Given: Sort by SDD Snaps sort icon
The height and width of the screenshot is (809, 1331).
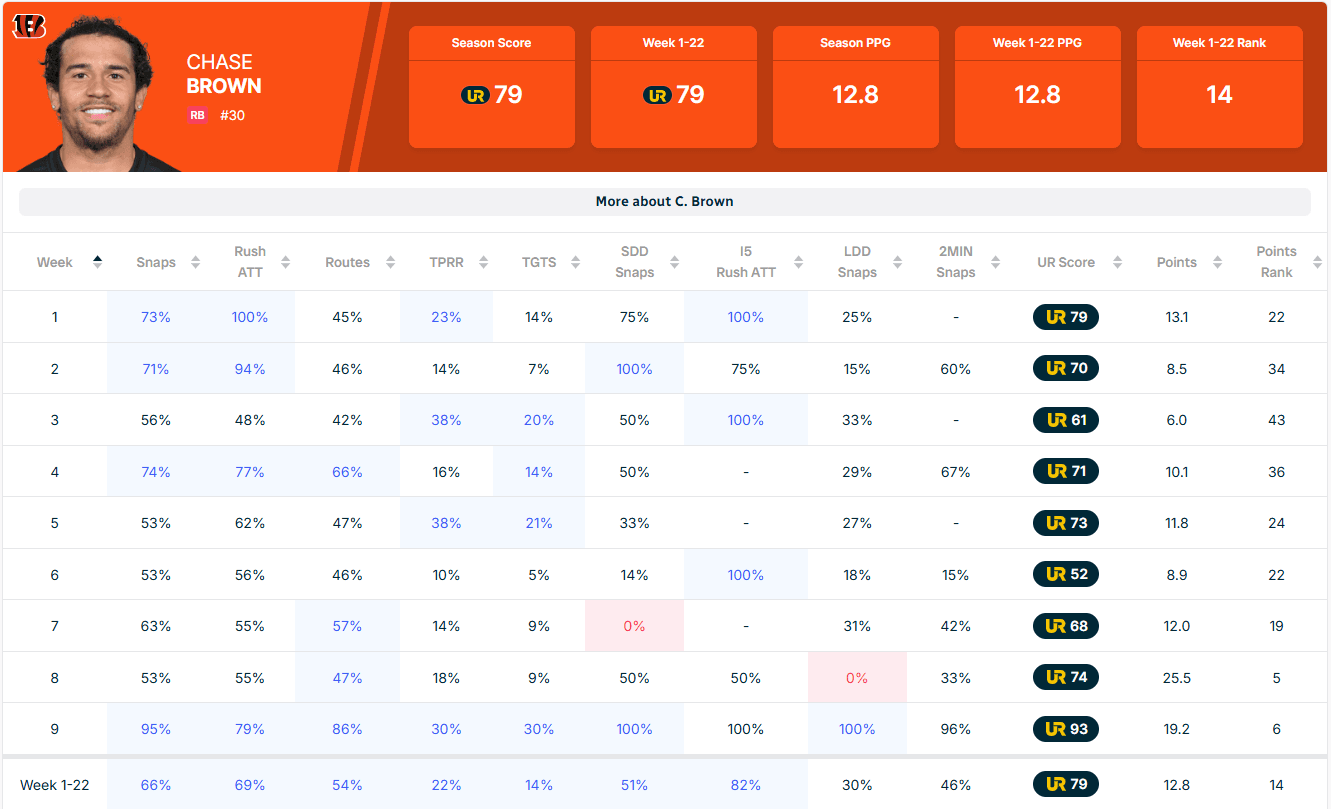Looking at the screenshot, I should click(x=674, y=262).
